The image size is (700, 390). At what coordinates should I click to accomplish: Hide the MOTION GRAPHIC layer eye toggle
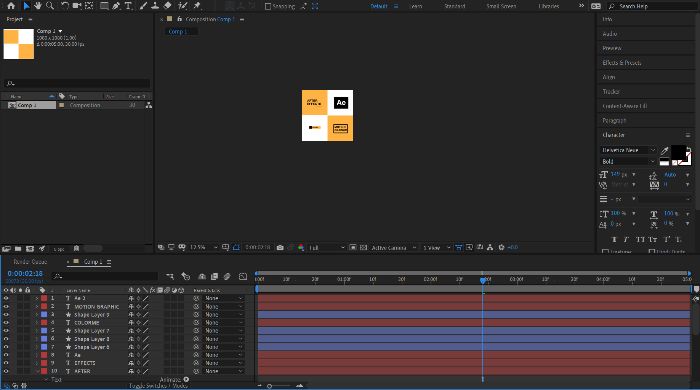6,307
